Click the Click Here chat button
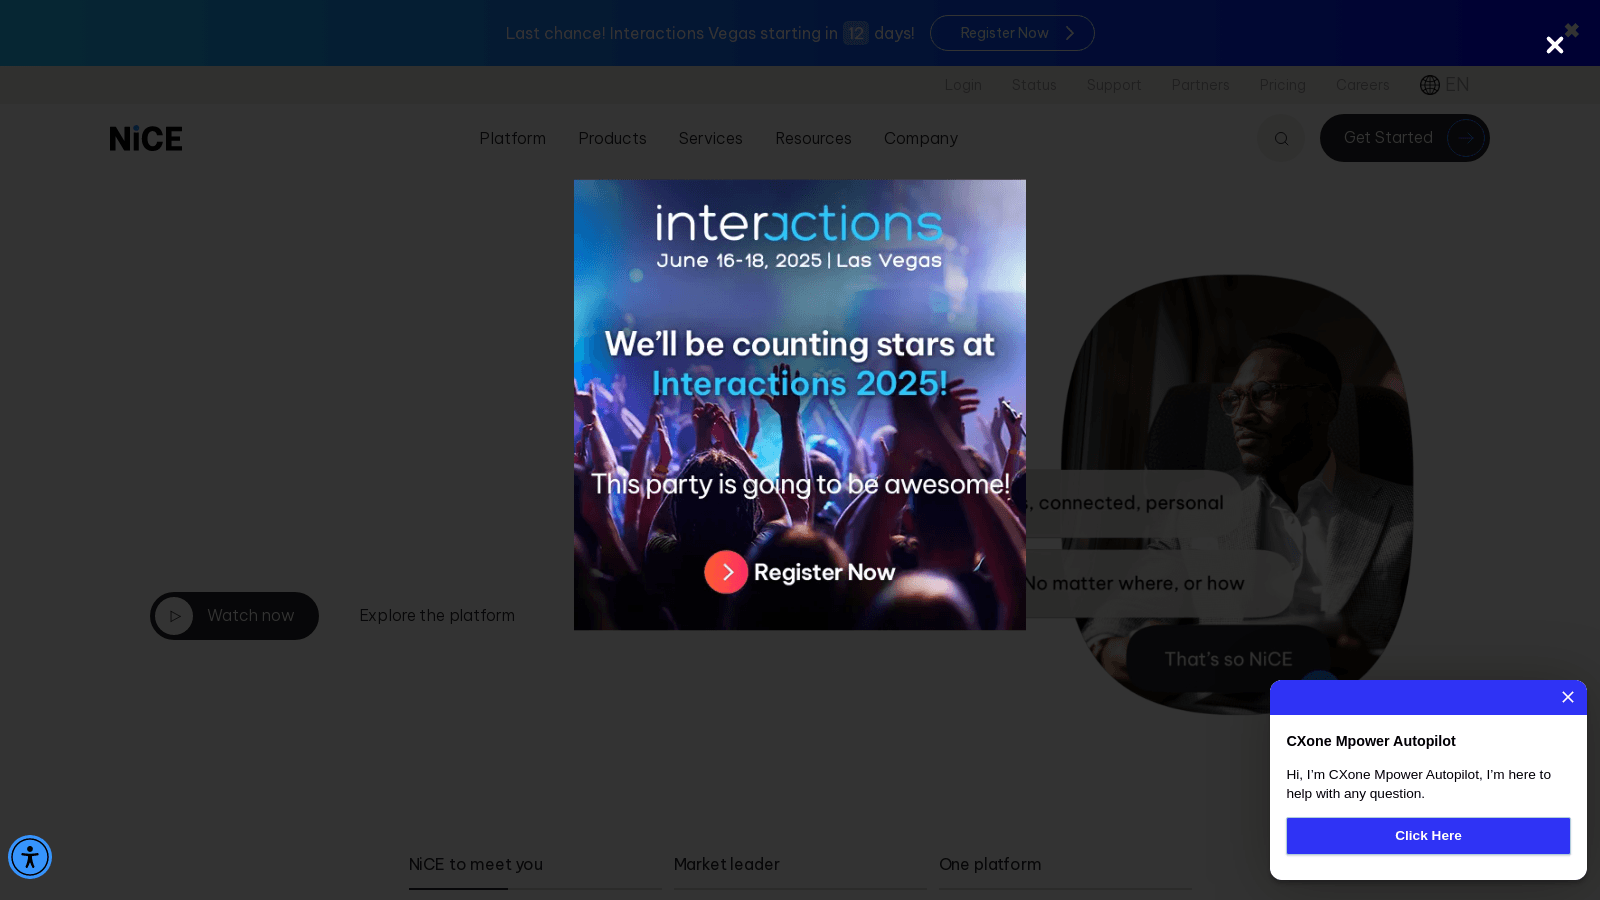The image size is (1600, 900). (1428, 836)
